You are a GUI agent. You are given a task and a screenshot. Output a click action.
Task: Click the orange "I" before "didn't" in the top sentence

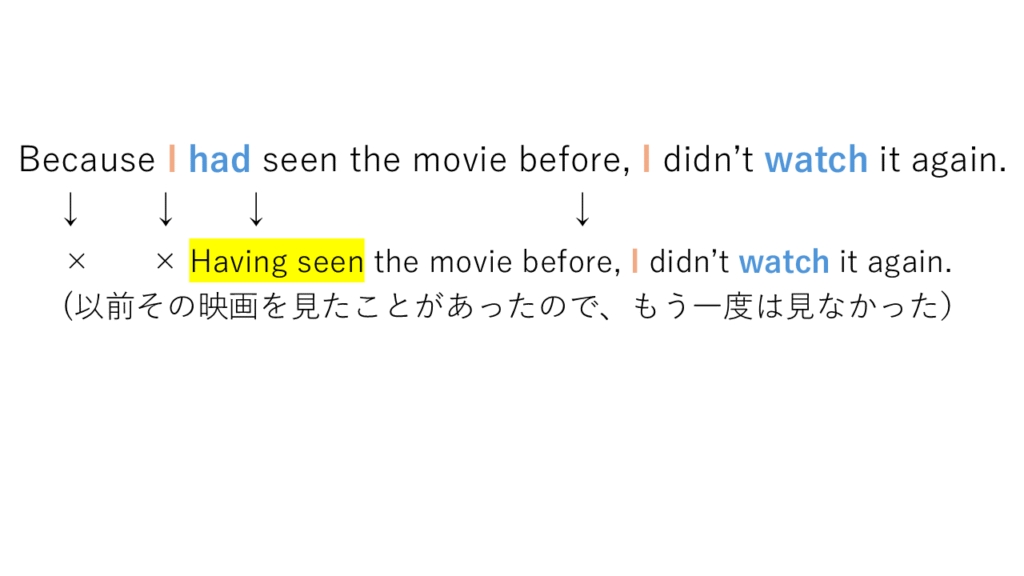pyautogui.click(x=646, y=160)
